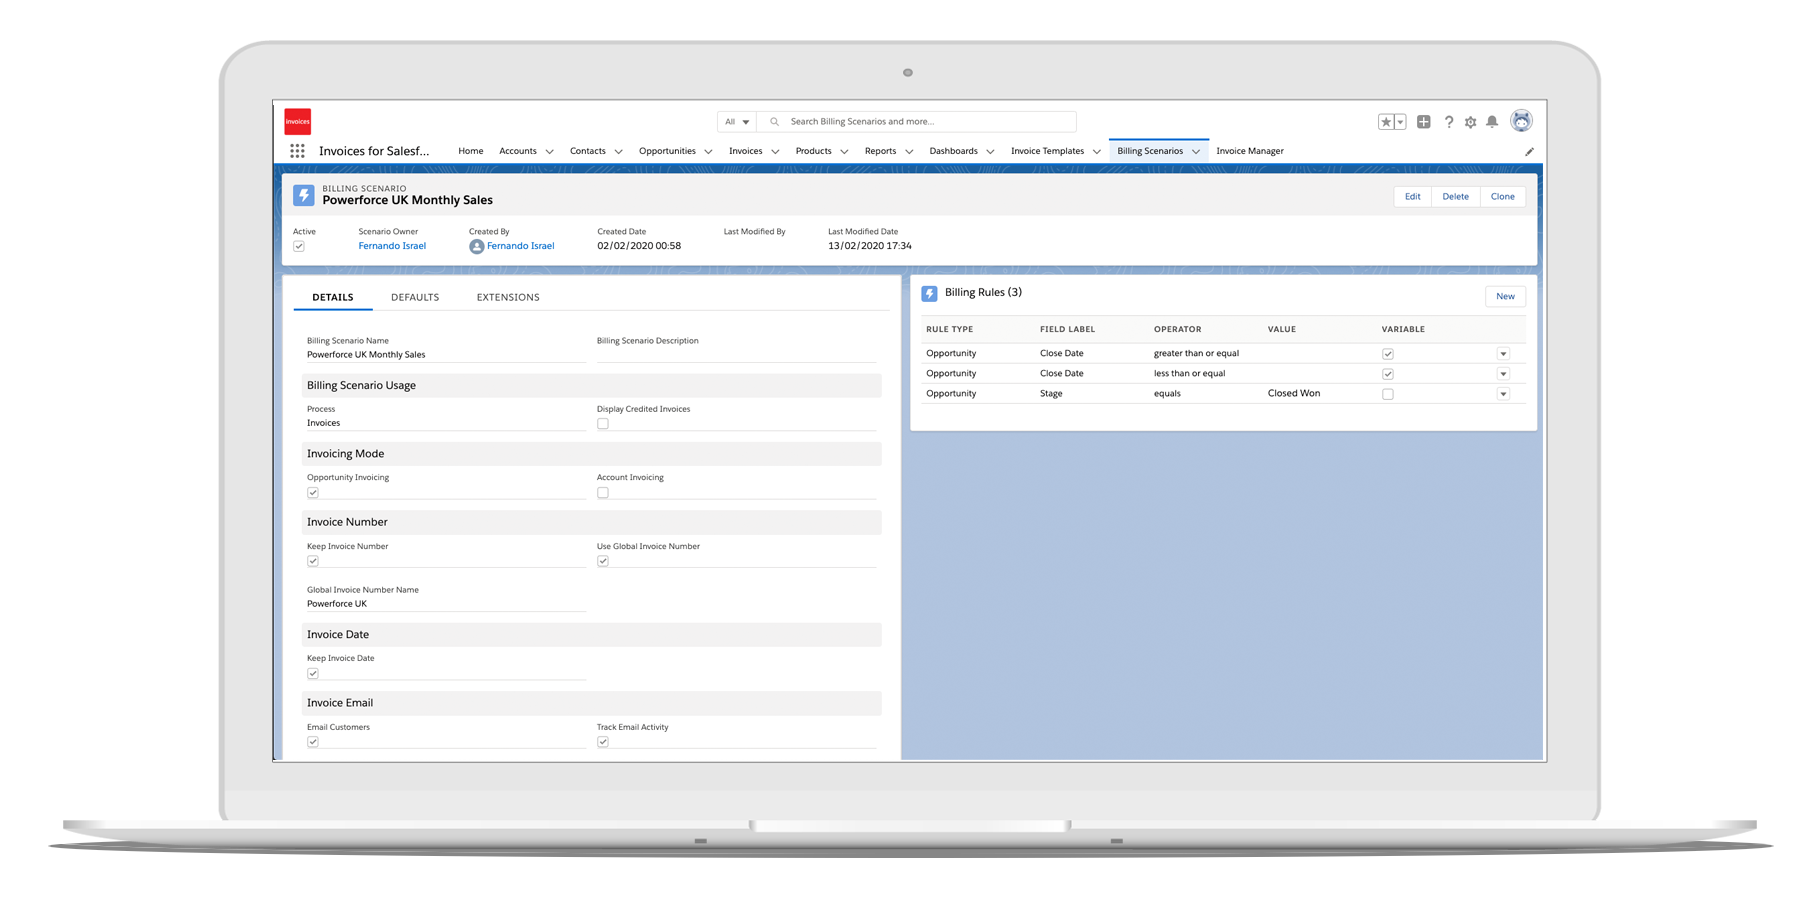Open the user profile avatar
This screenshot has height=900, width=1800.
click(x=1521, y=121)
